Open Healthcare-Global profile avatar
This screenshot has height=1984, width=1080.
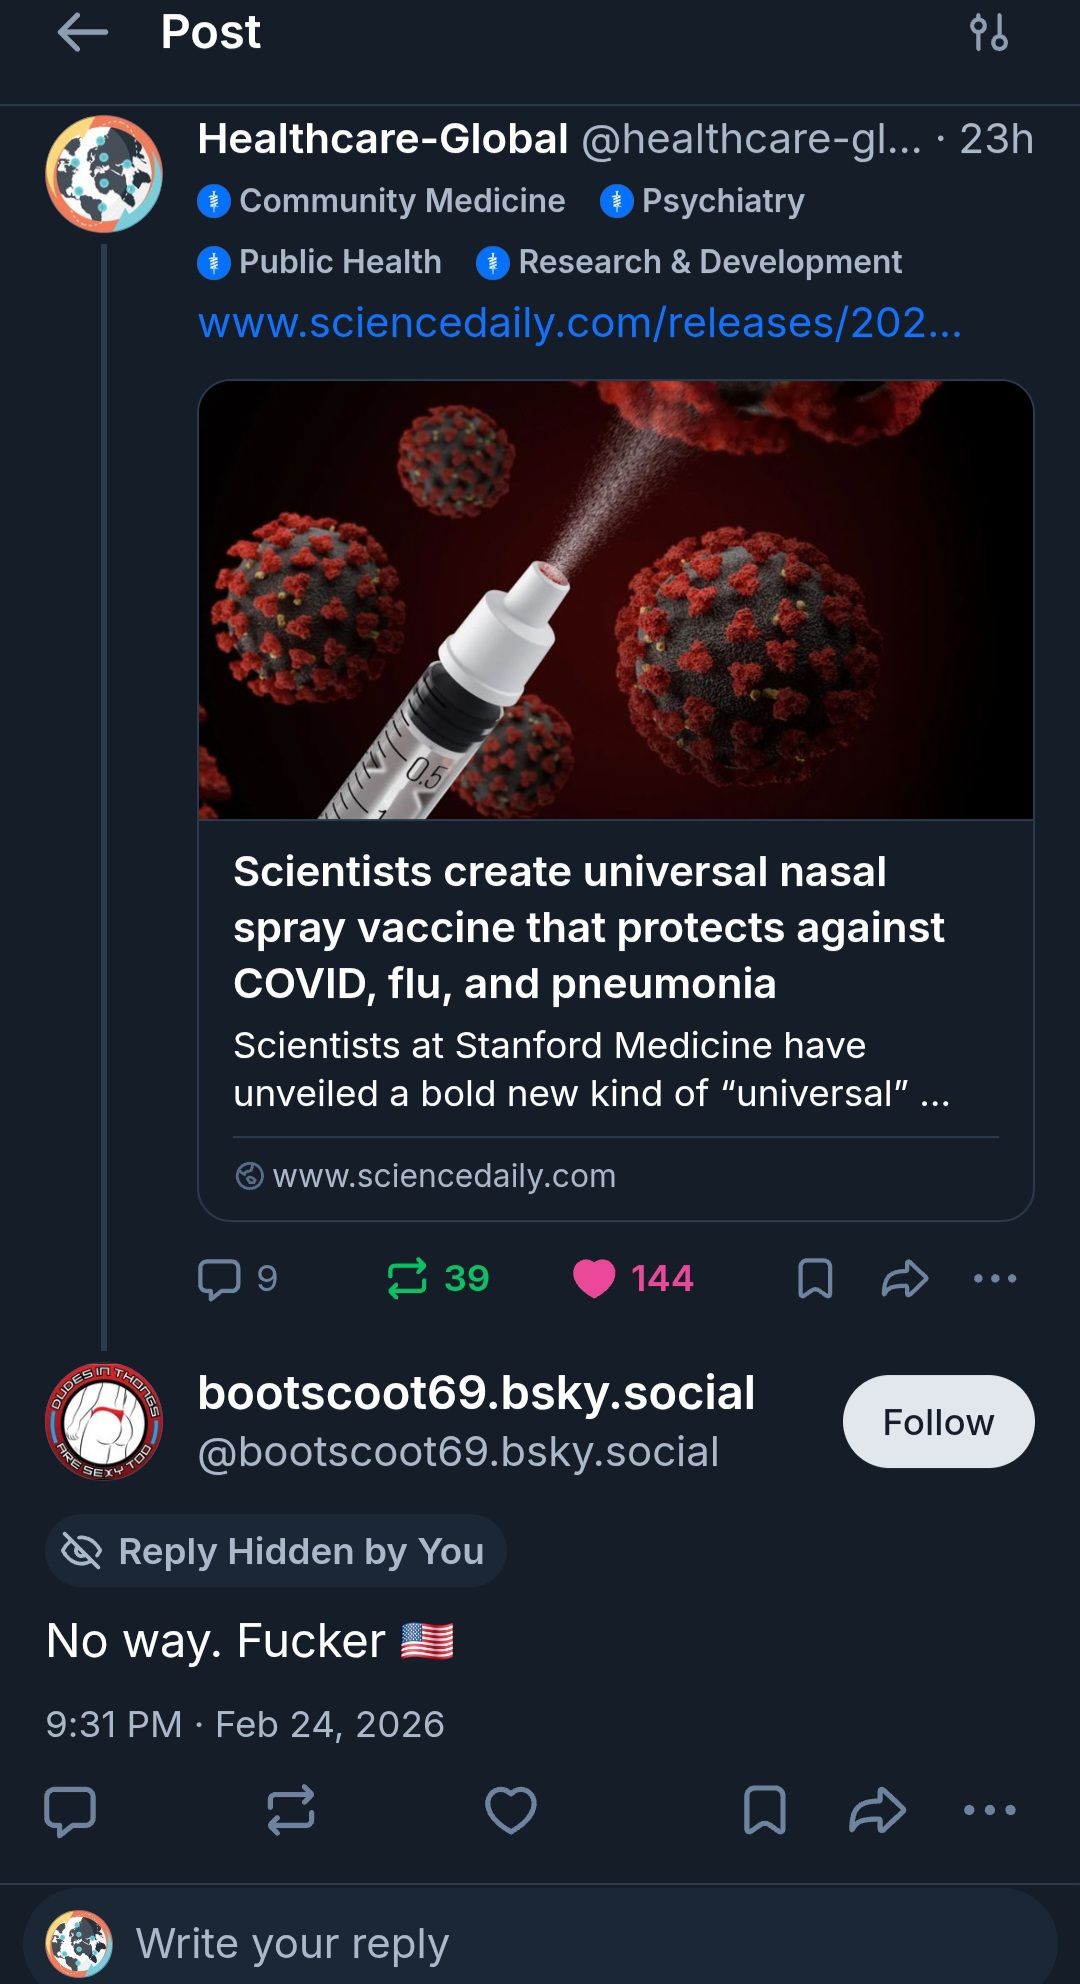[x=104, y=174]
